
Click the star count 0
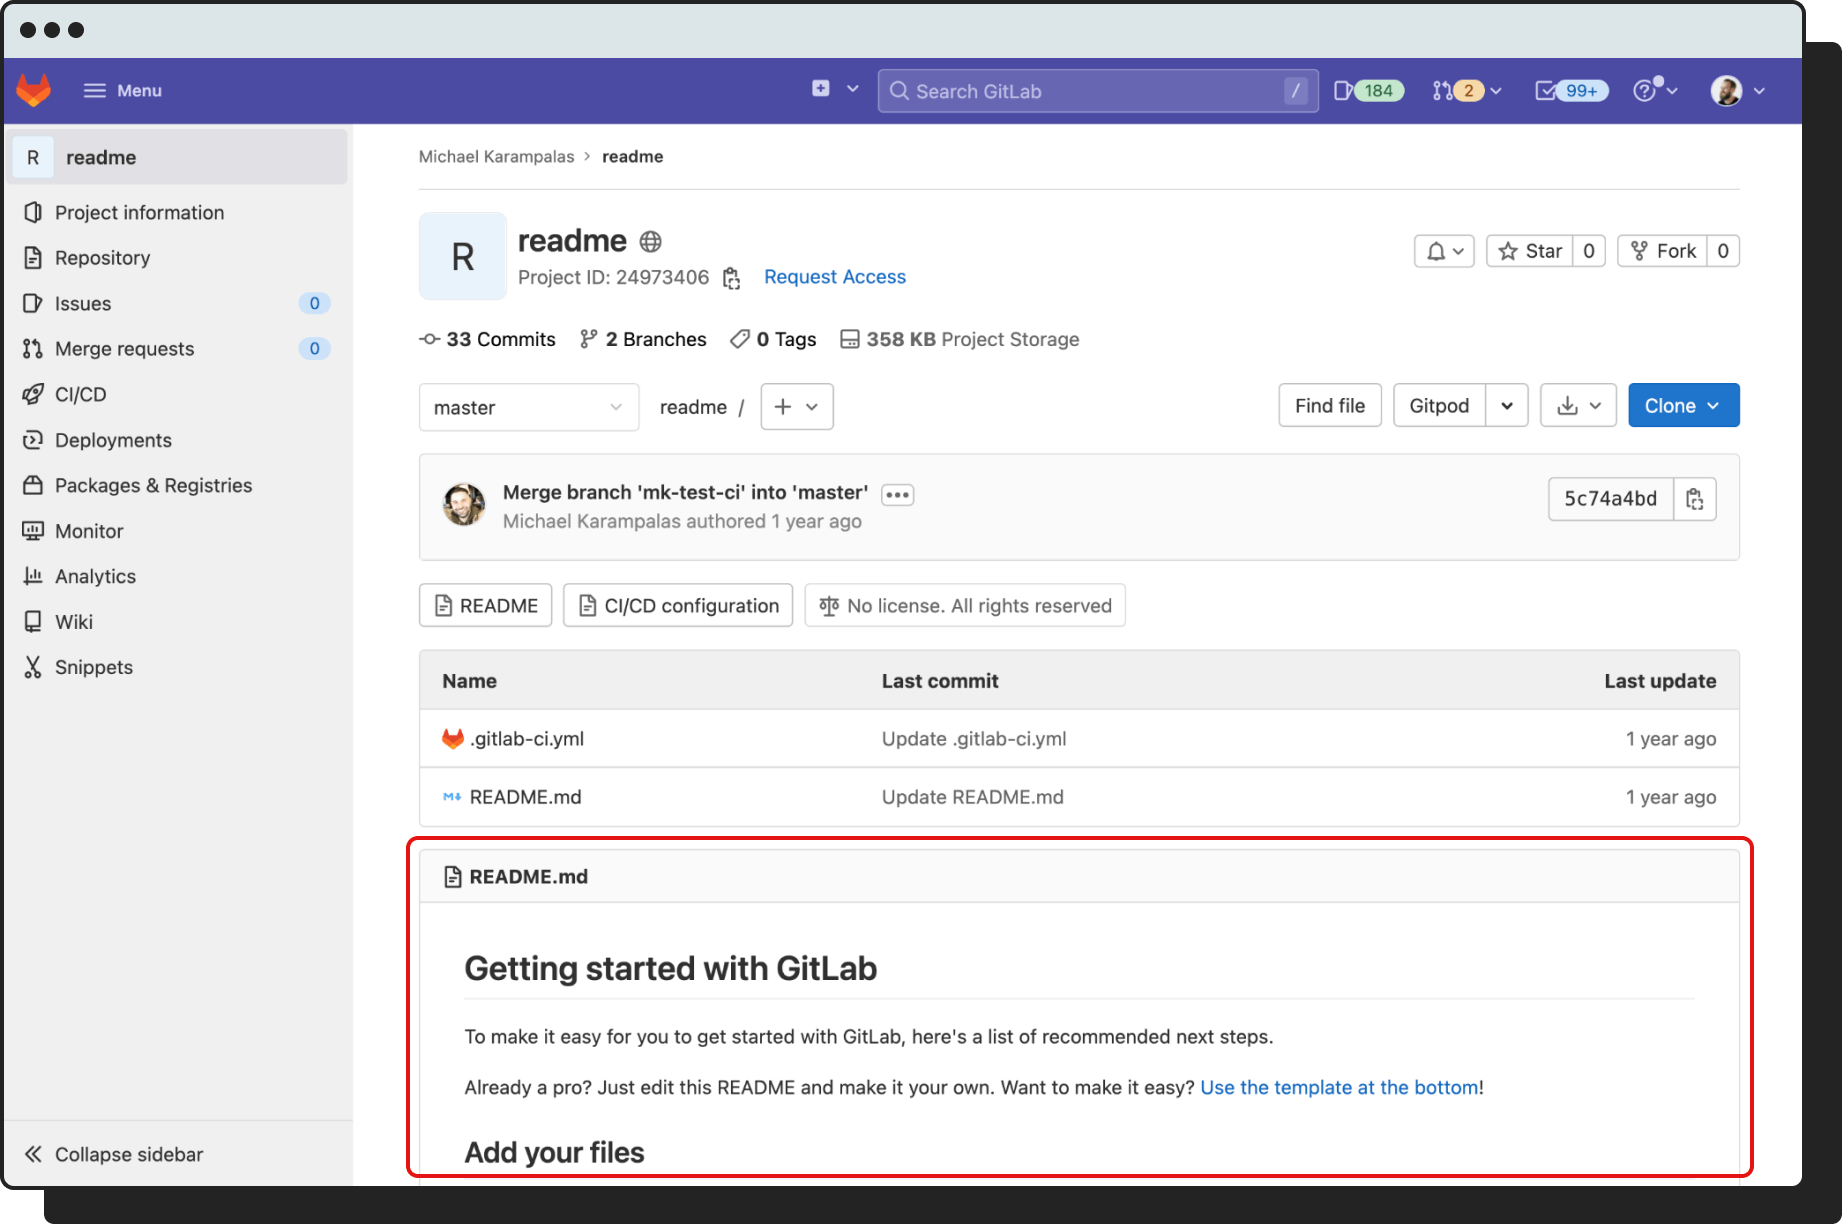click(1589, 251)
